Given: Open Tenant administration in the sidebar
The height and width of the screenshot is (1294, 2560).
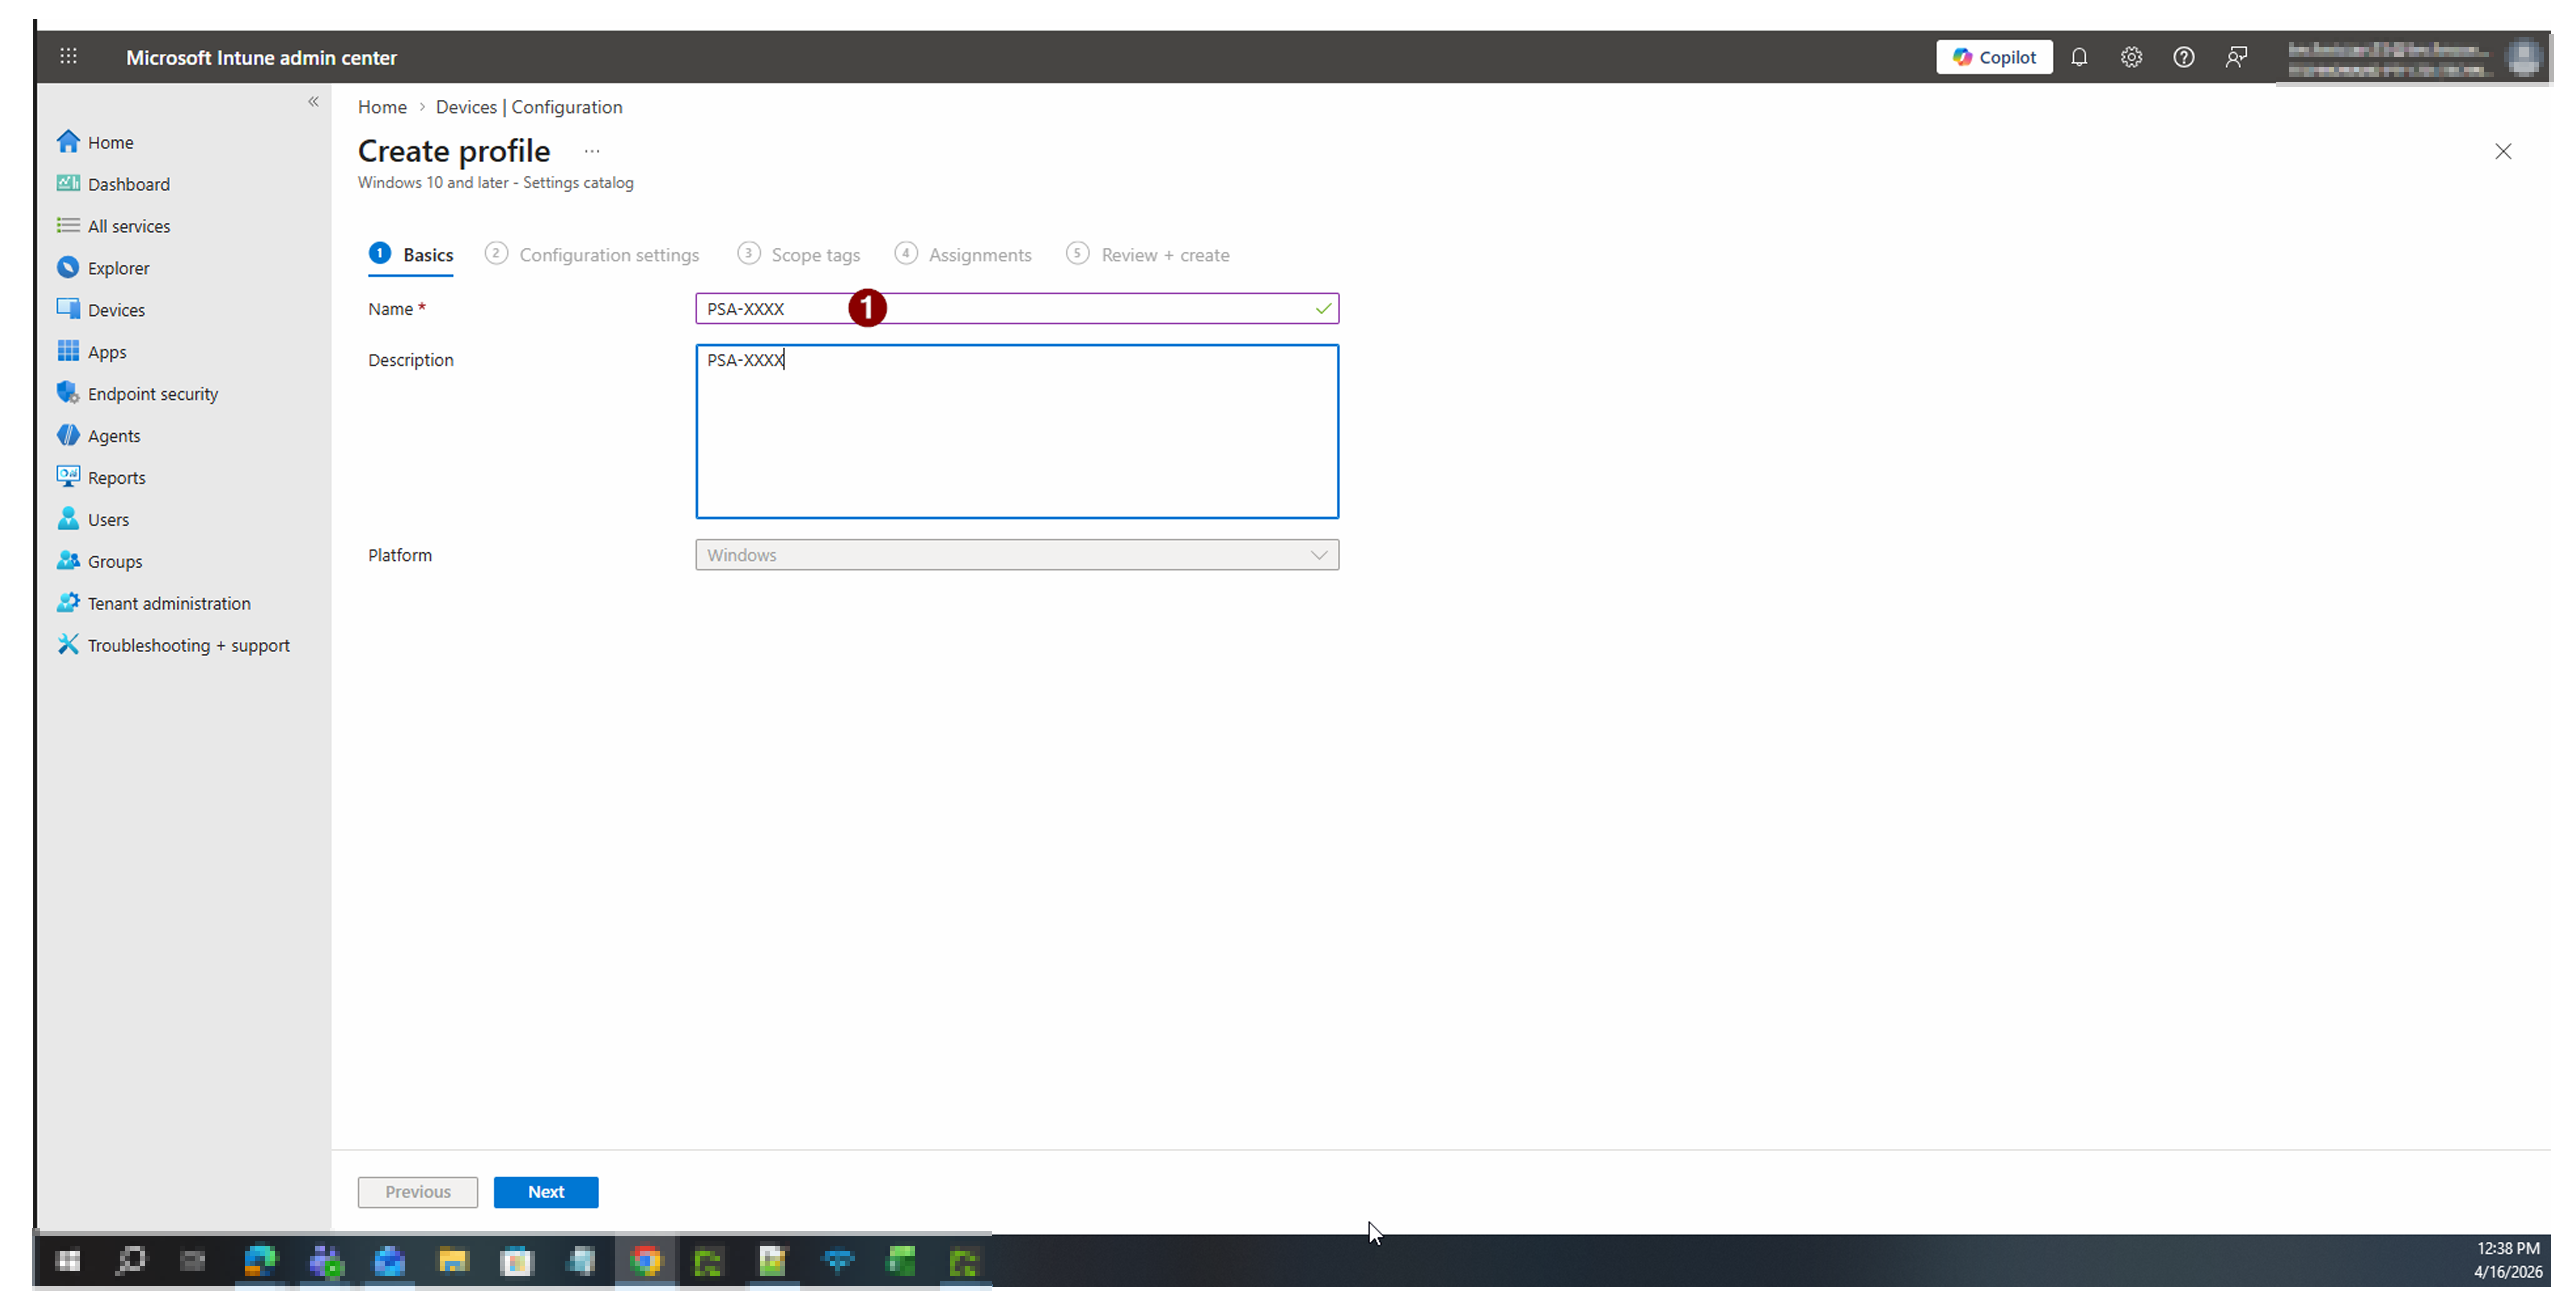Looking at the screenshot, I should 153,604.
